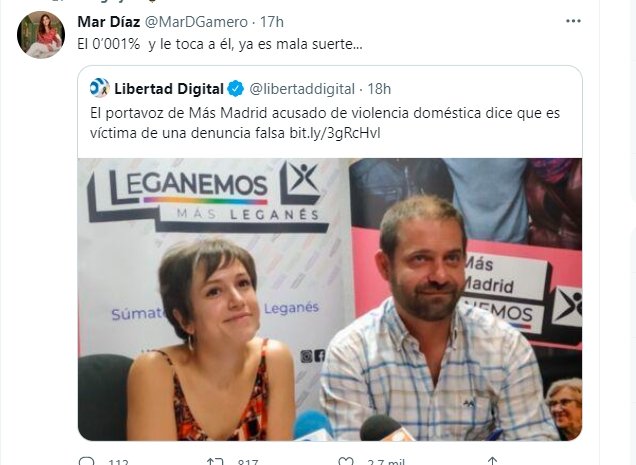Retweet using the retweet arrows icon
636x465 pixels.
(215, 461)
